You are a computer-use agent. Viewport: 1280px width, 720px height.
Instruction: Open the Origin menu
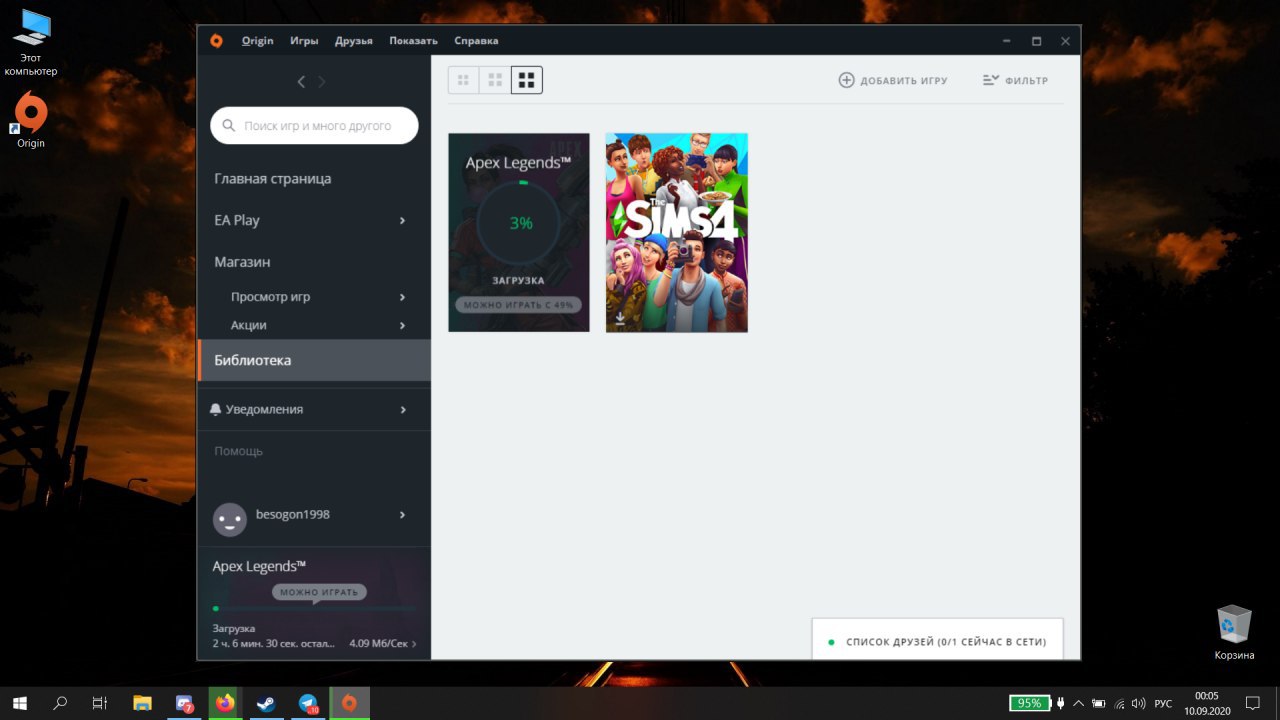[257, 41]
